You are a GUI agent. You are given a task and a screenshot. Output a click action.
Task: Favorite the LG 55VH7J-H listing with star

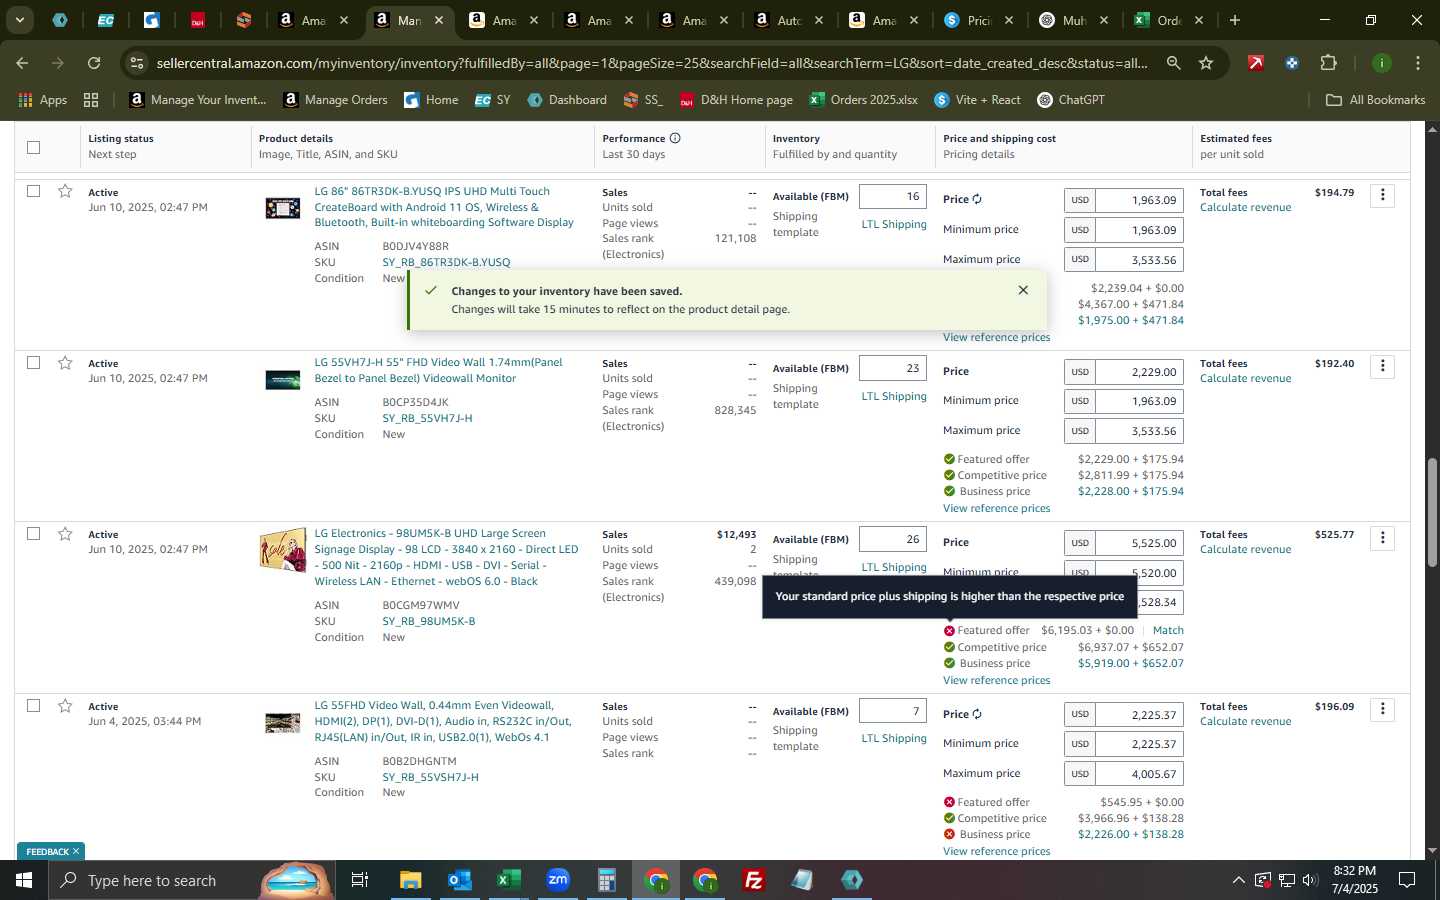[65, 362]
